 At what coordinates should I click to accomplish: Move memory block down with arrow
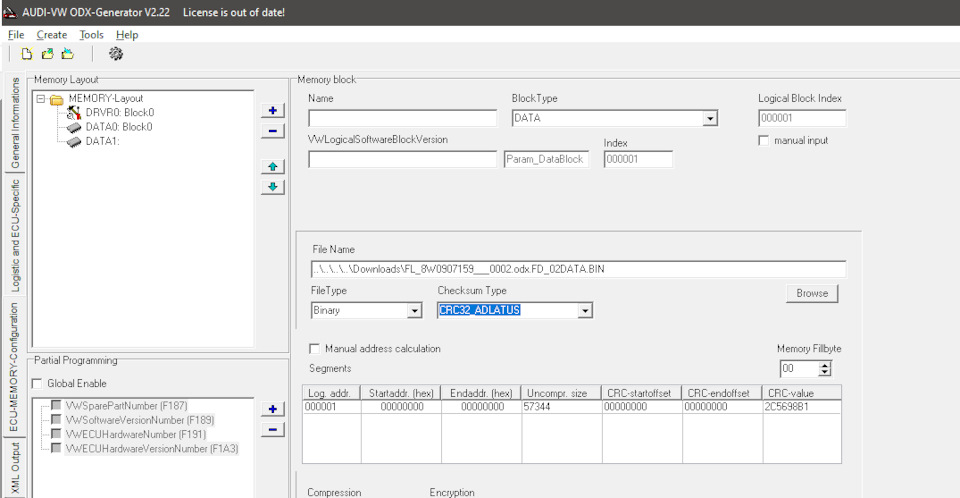tap(272, 187)
